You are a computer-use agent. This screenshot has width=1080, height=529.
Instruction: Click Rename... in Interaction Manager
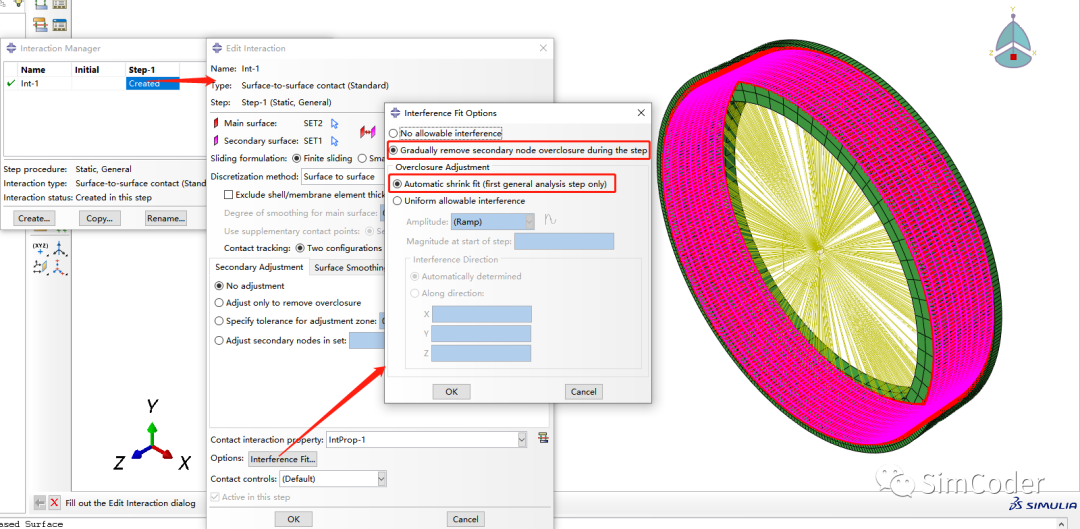[166, 218]
